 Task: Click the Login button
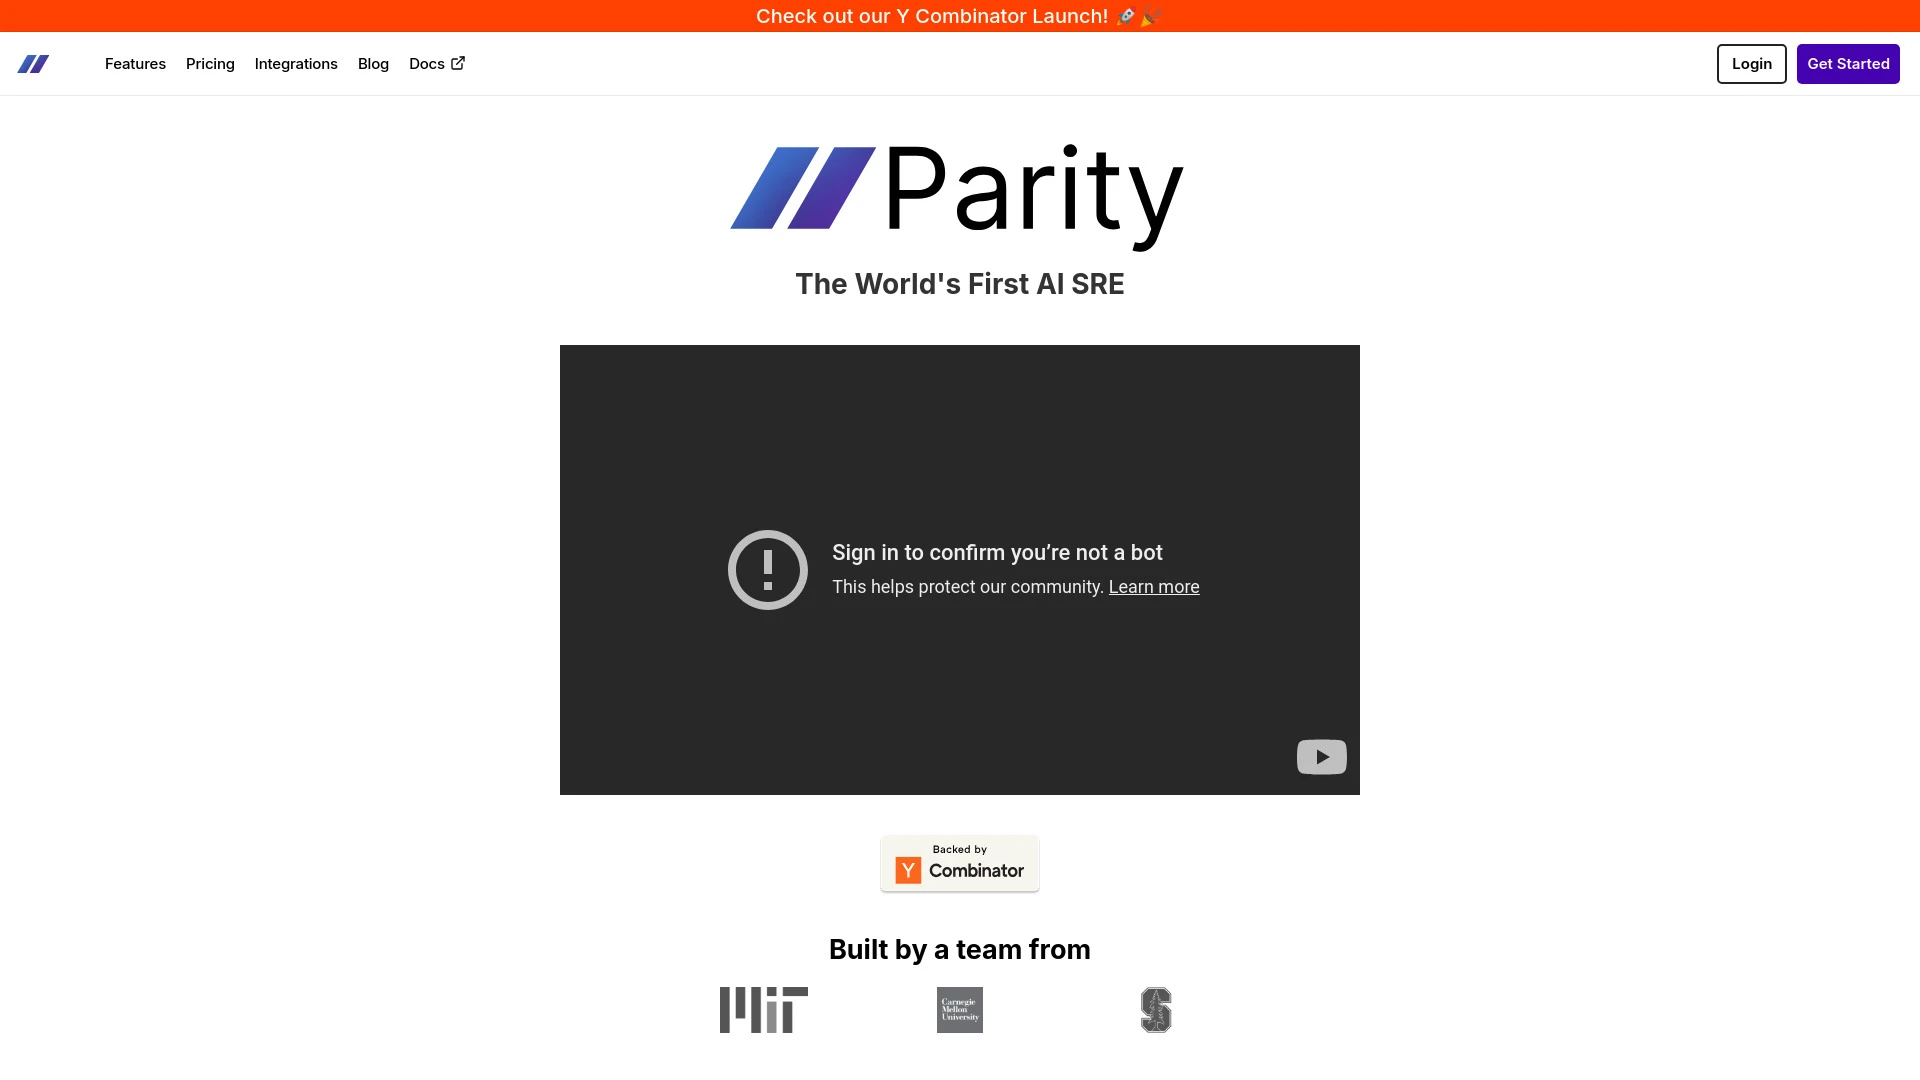coord(1751,63)
